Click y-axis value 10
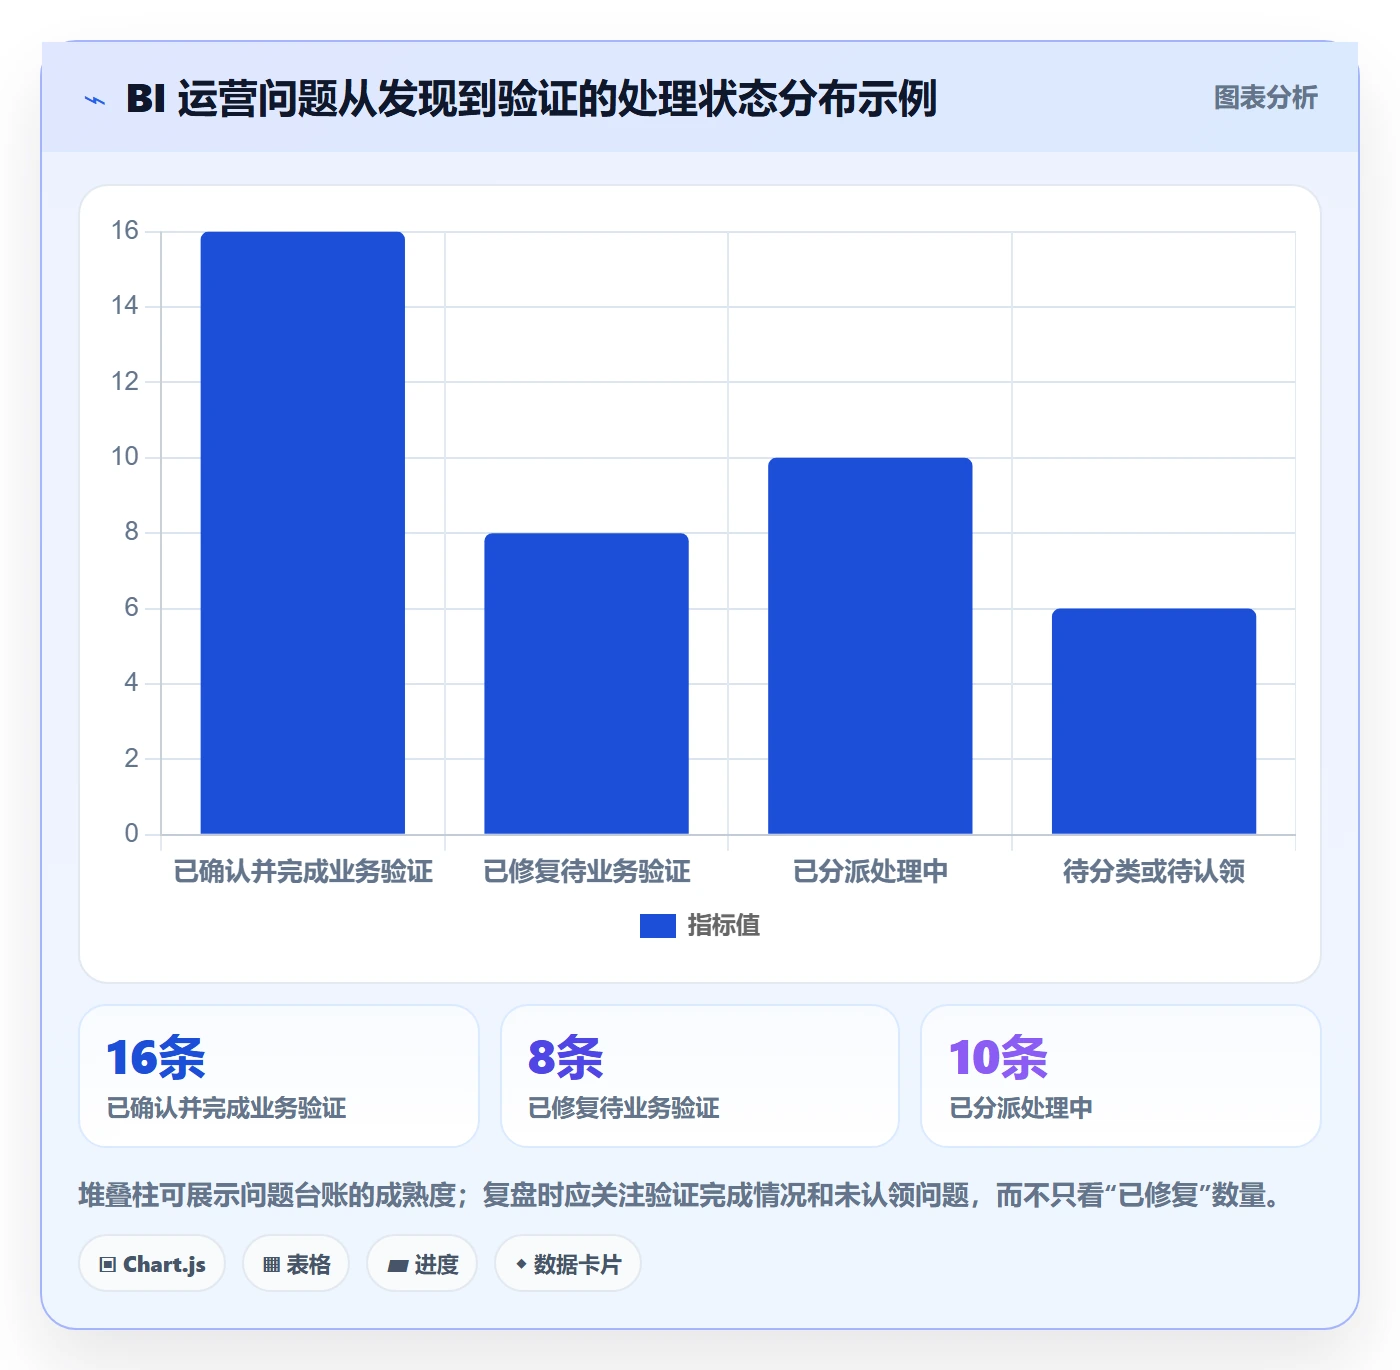 125,457
